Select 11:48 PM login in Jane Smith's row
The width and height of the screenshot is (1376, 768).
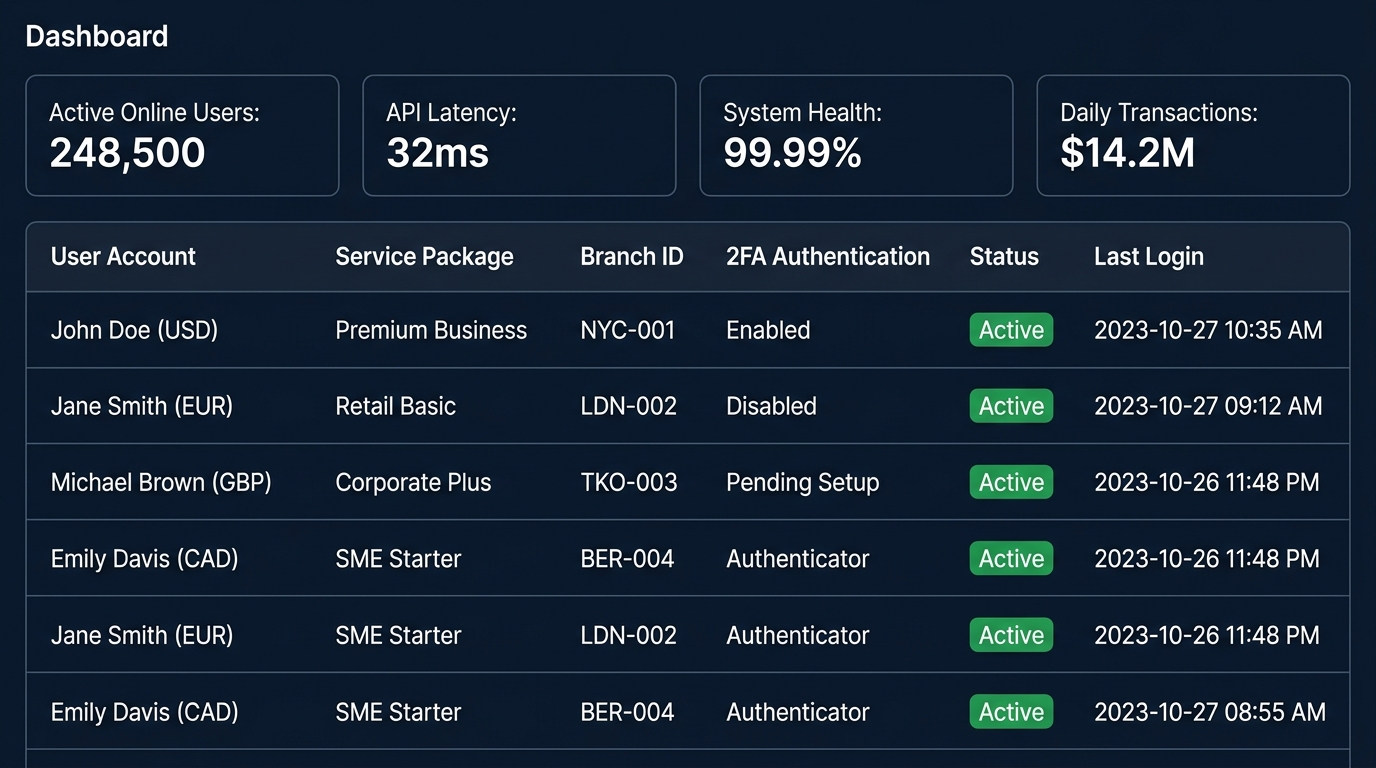click(1206, 635)
